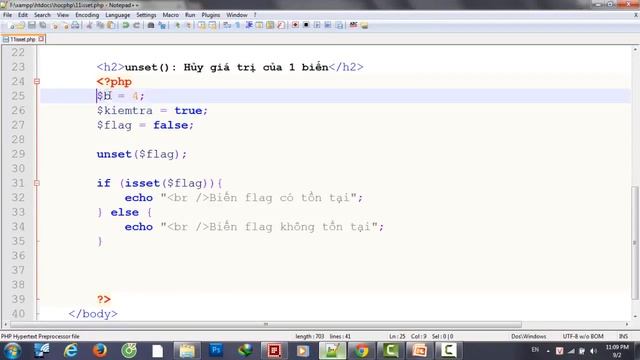Undo last edit with green arrow
This screenshot has width=640, height=360.
(x=126, y=25)
